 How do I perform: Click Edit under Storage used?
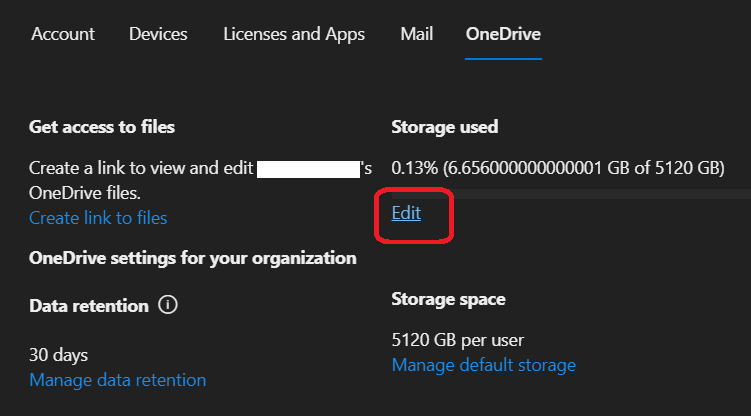click(406, 213)
